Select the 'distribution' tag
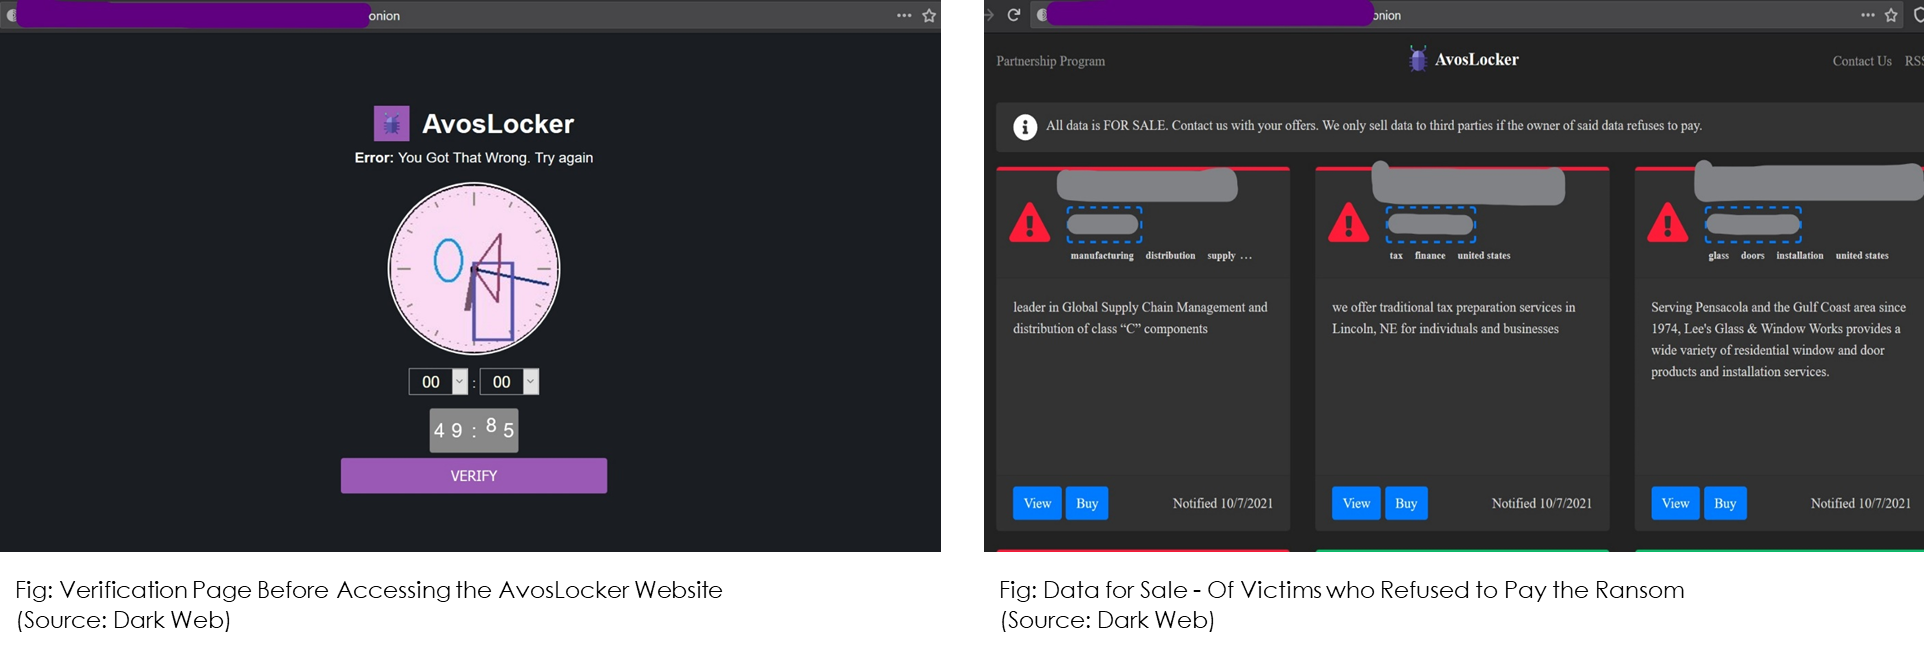 coord(1170,256)
